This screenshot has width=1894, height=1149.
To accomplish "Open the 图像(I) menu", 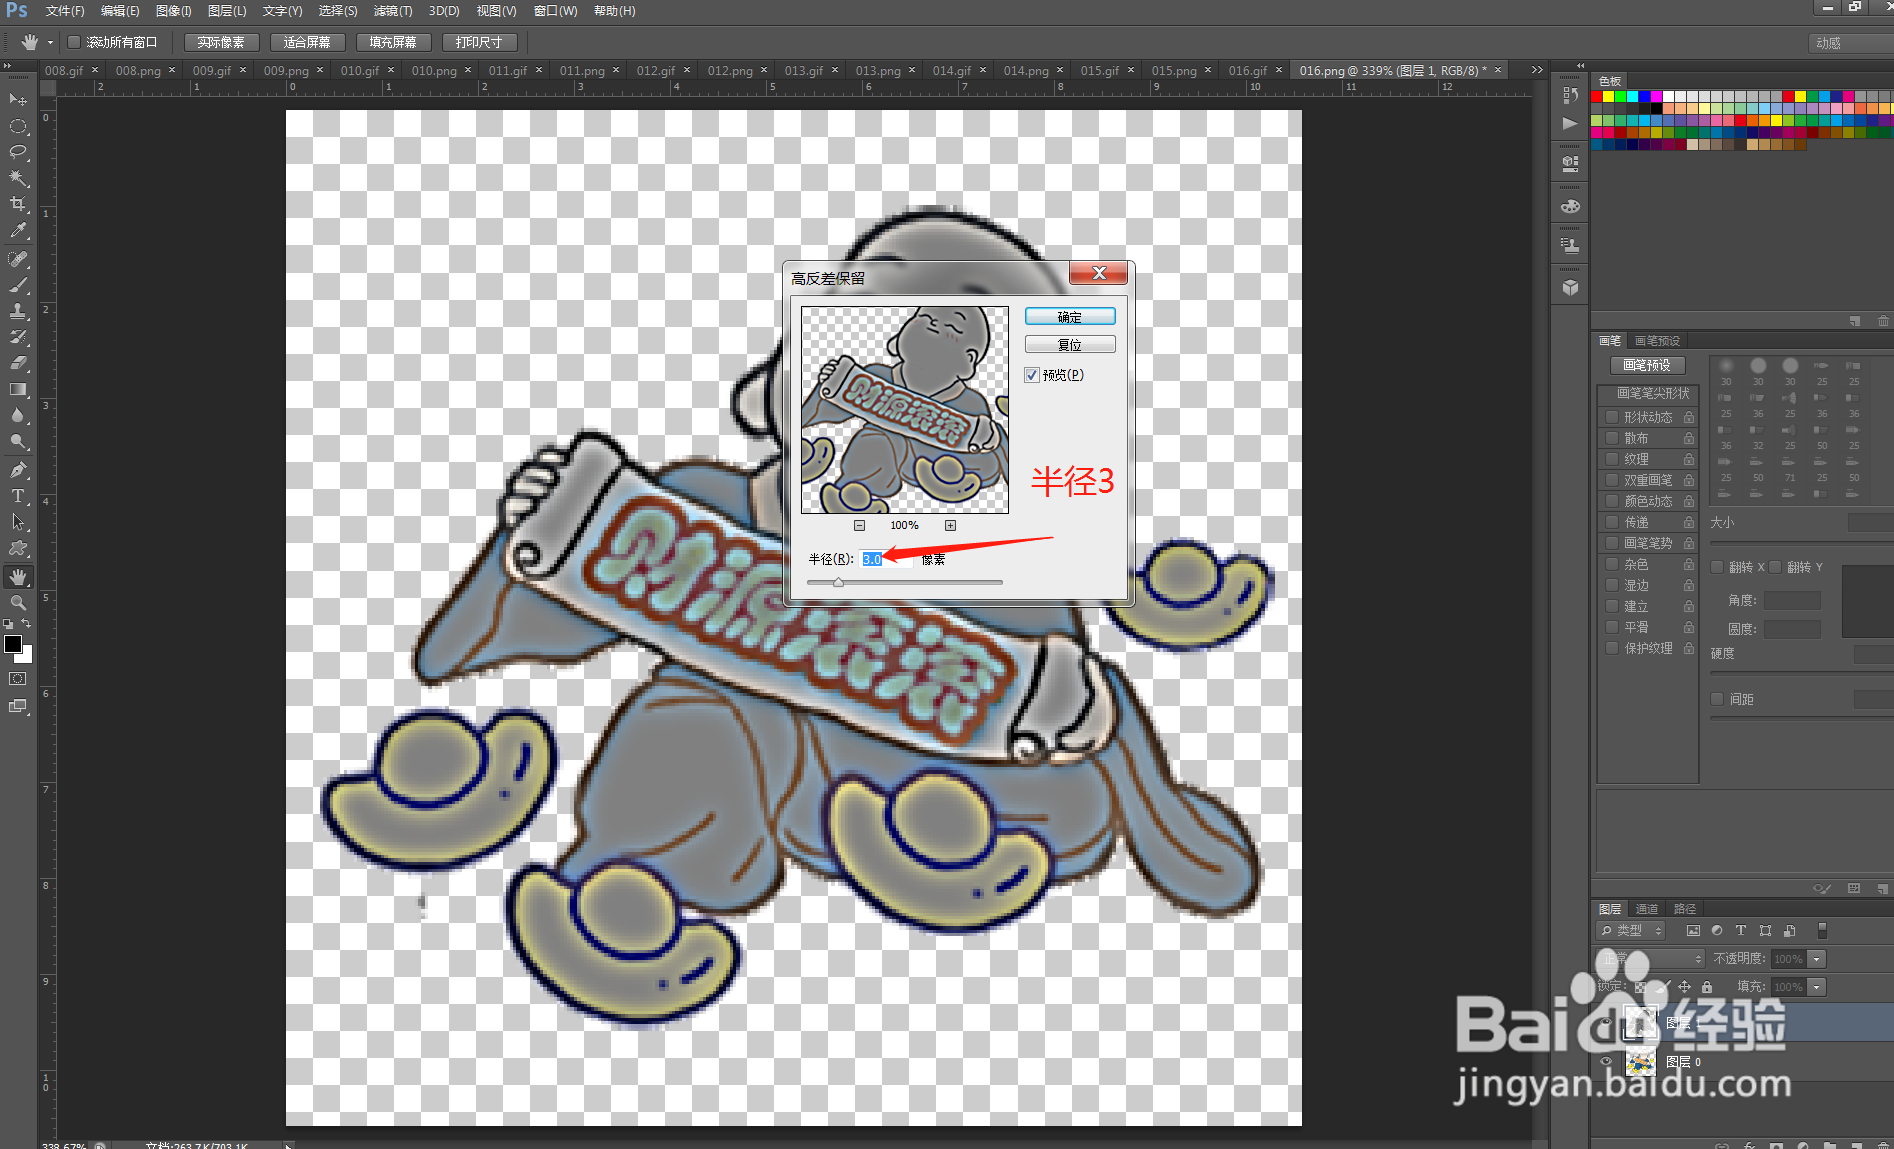I will 173,11.
